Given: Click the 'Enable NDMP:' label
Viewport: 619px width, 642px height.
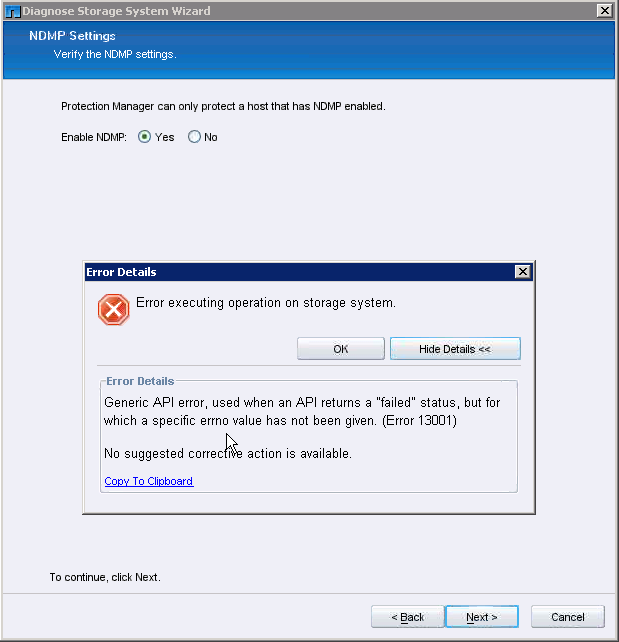Looking at the screenshot, I should (x=94, y=137).
